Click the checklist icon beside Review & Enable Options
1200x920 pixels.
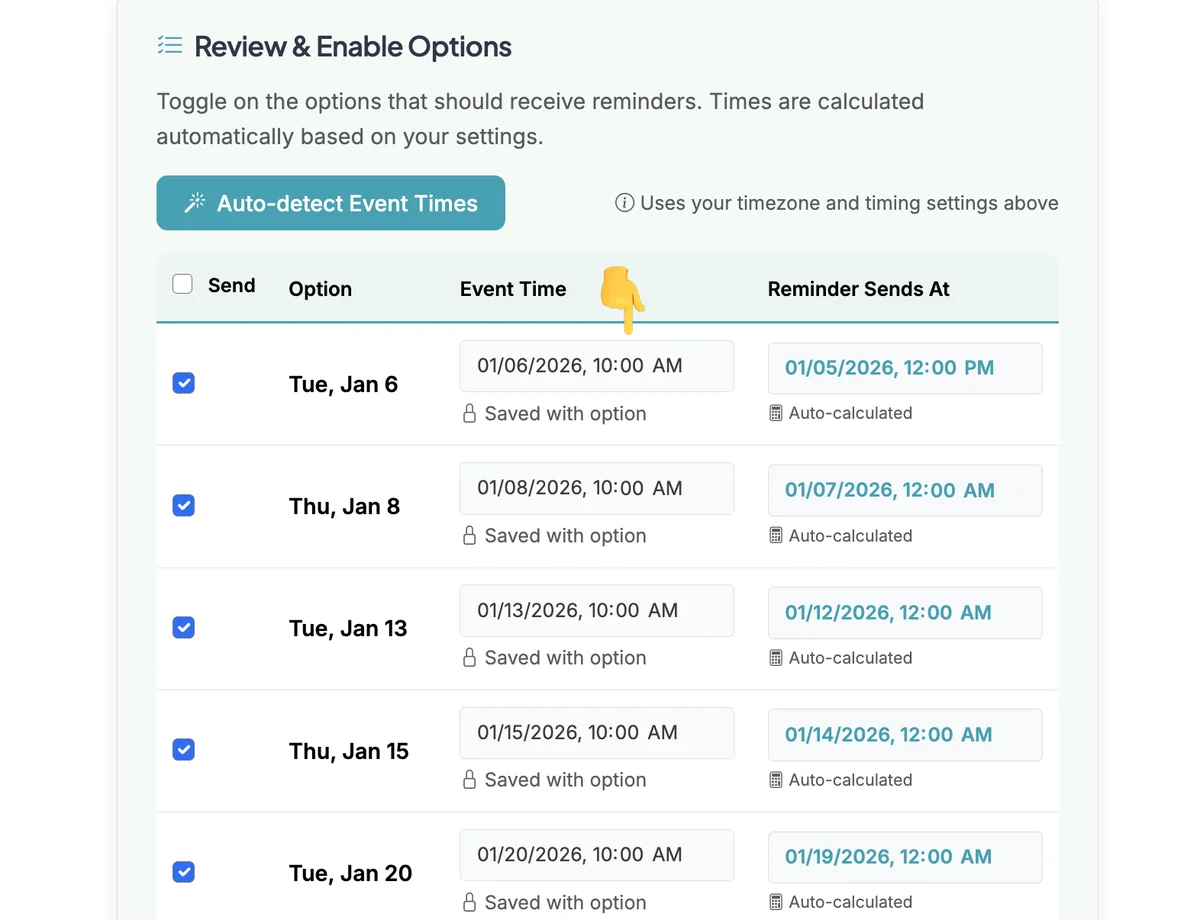coord(170,46)
